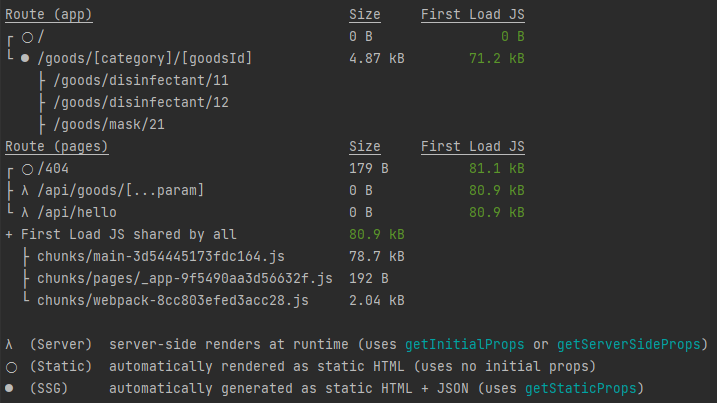Click the filled dot in the SSG legend

tap(9, 388)
